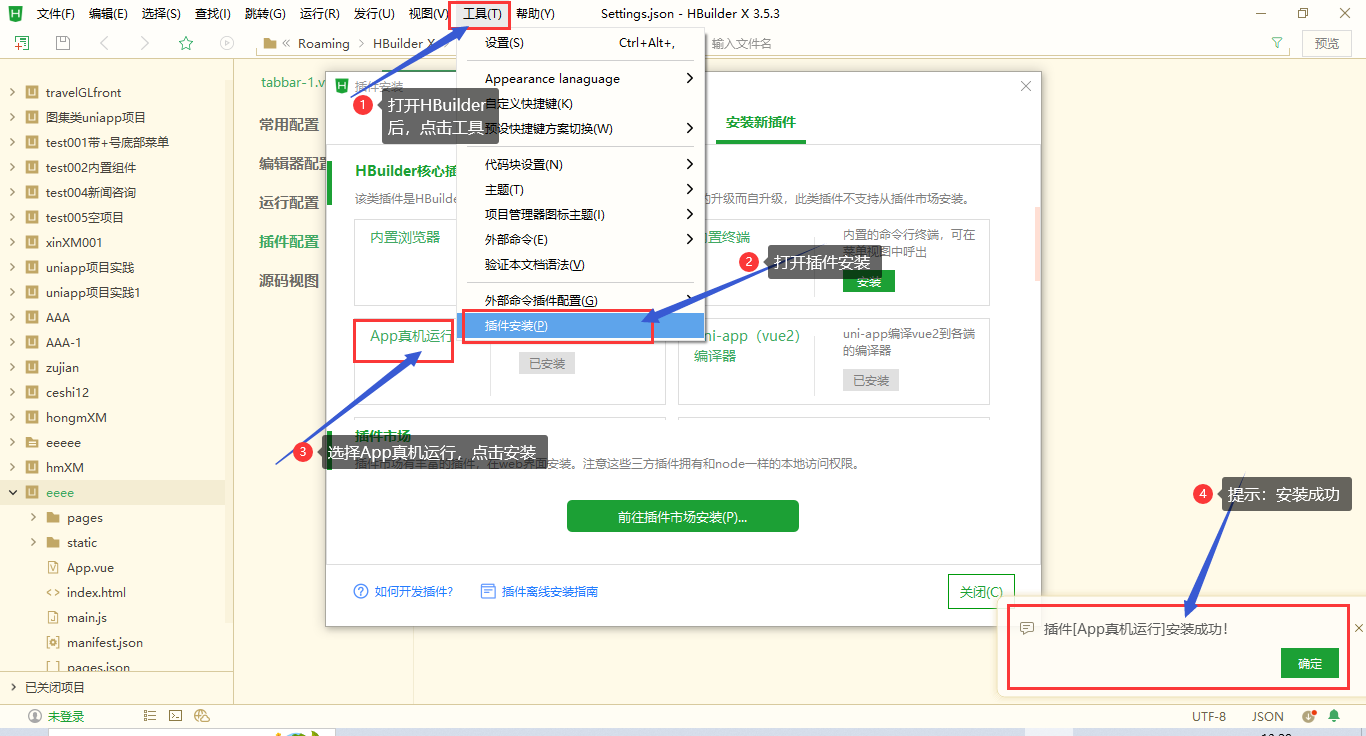This screenshot has height=736, width=1366.
Task: Expand the pages folder
Action: (33, 517)
